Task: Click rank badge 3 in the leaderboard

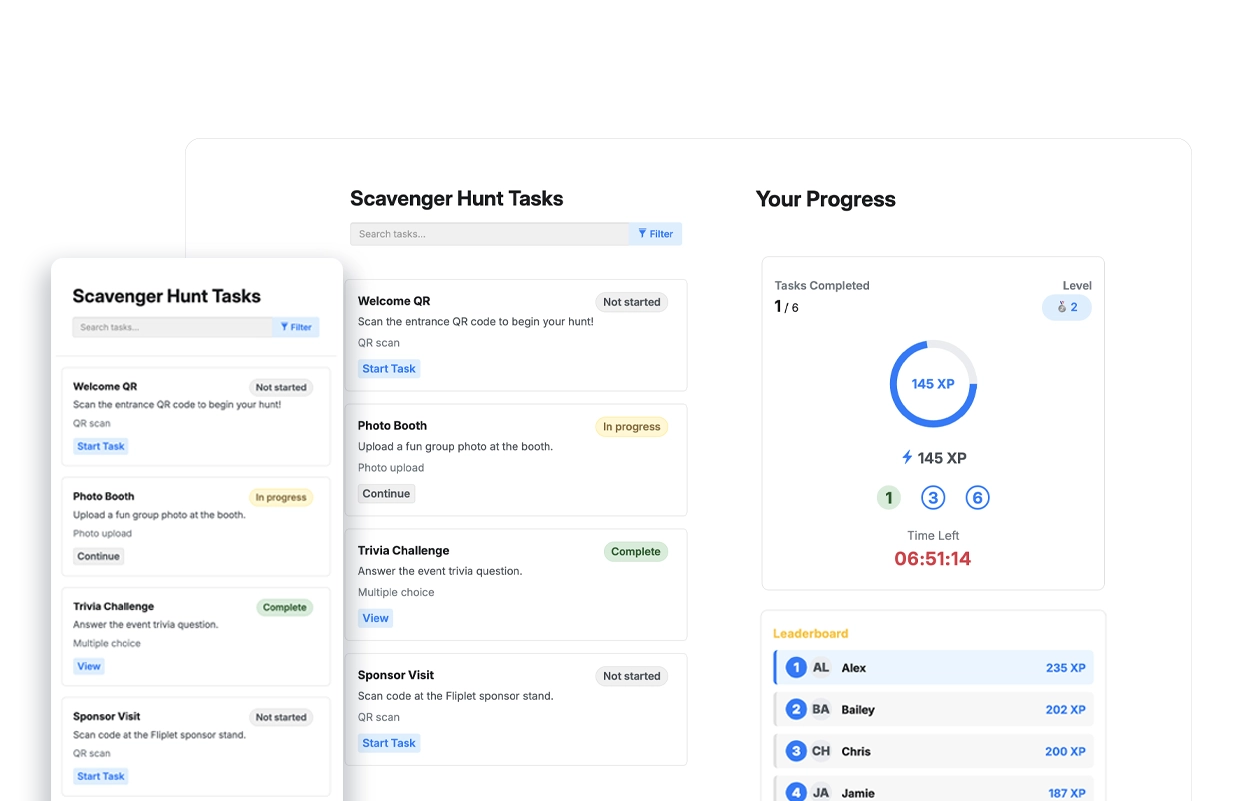Action: (x=796, y=751)
